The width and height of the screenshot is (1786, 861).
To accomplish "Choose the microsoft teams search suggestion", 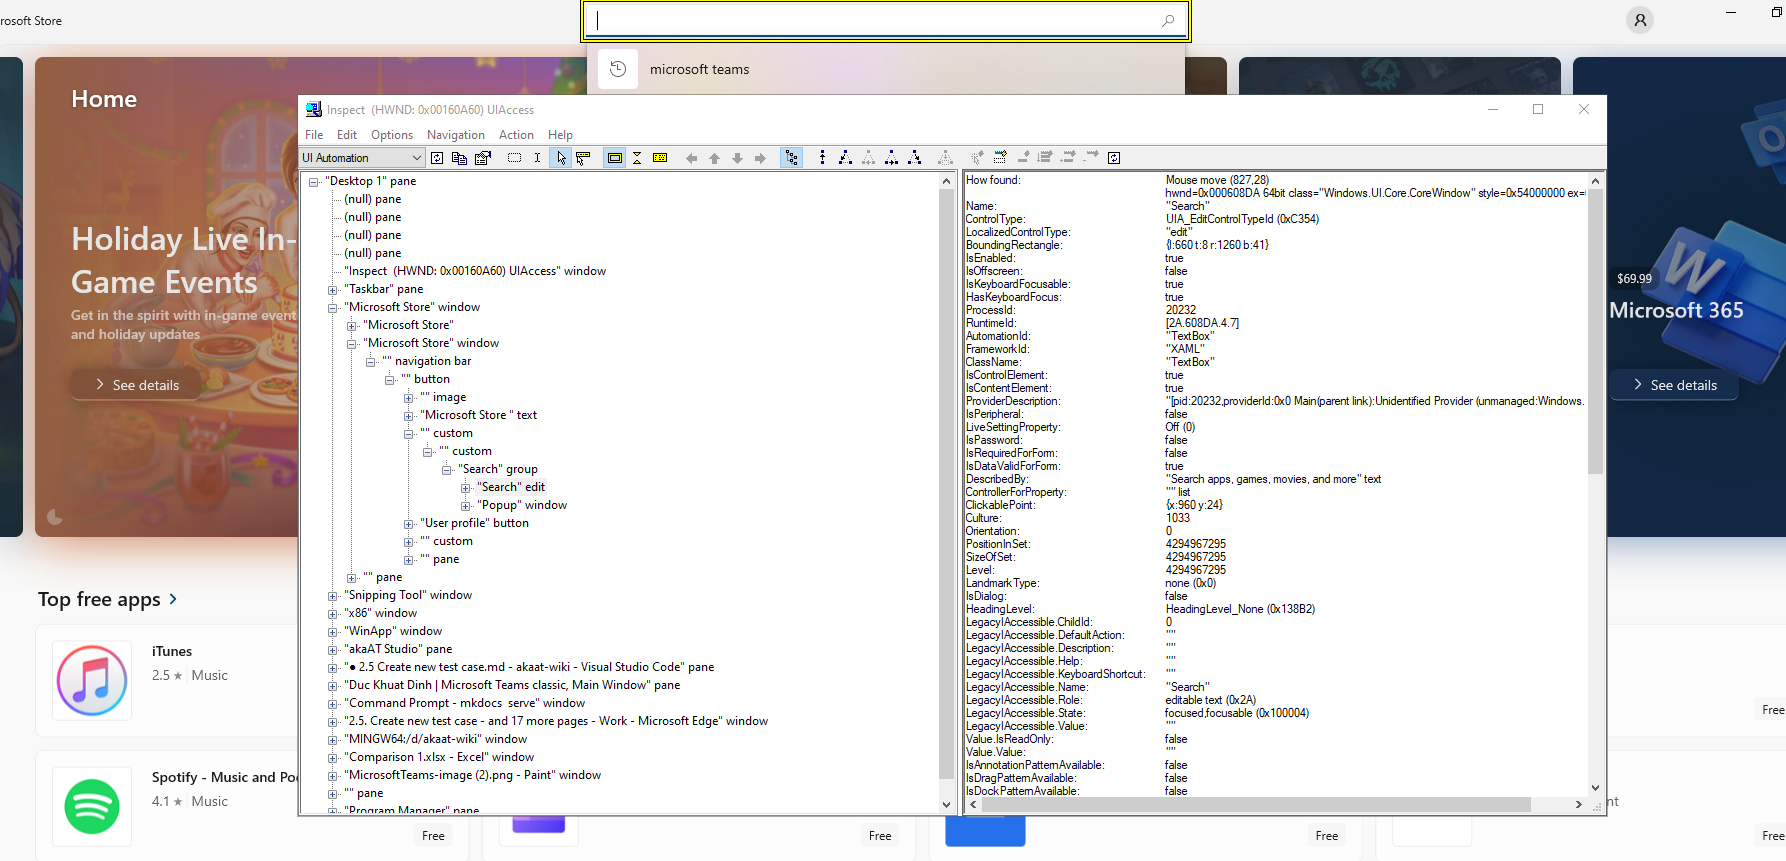I will tap(886, 69).
